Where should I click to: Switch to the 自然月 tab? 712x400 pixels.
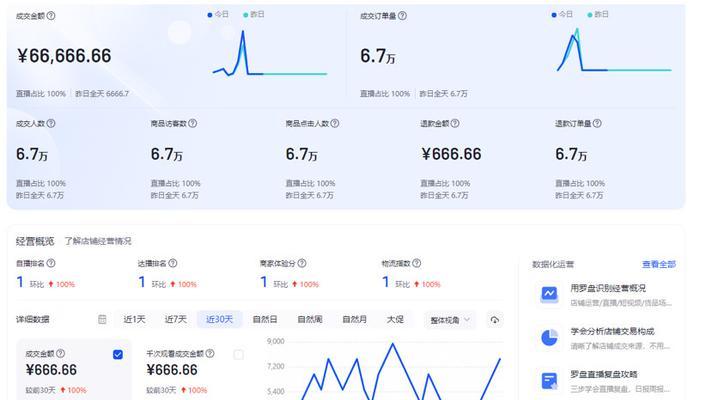pyautogui.click(x=355, y=320)
